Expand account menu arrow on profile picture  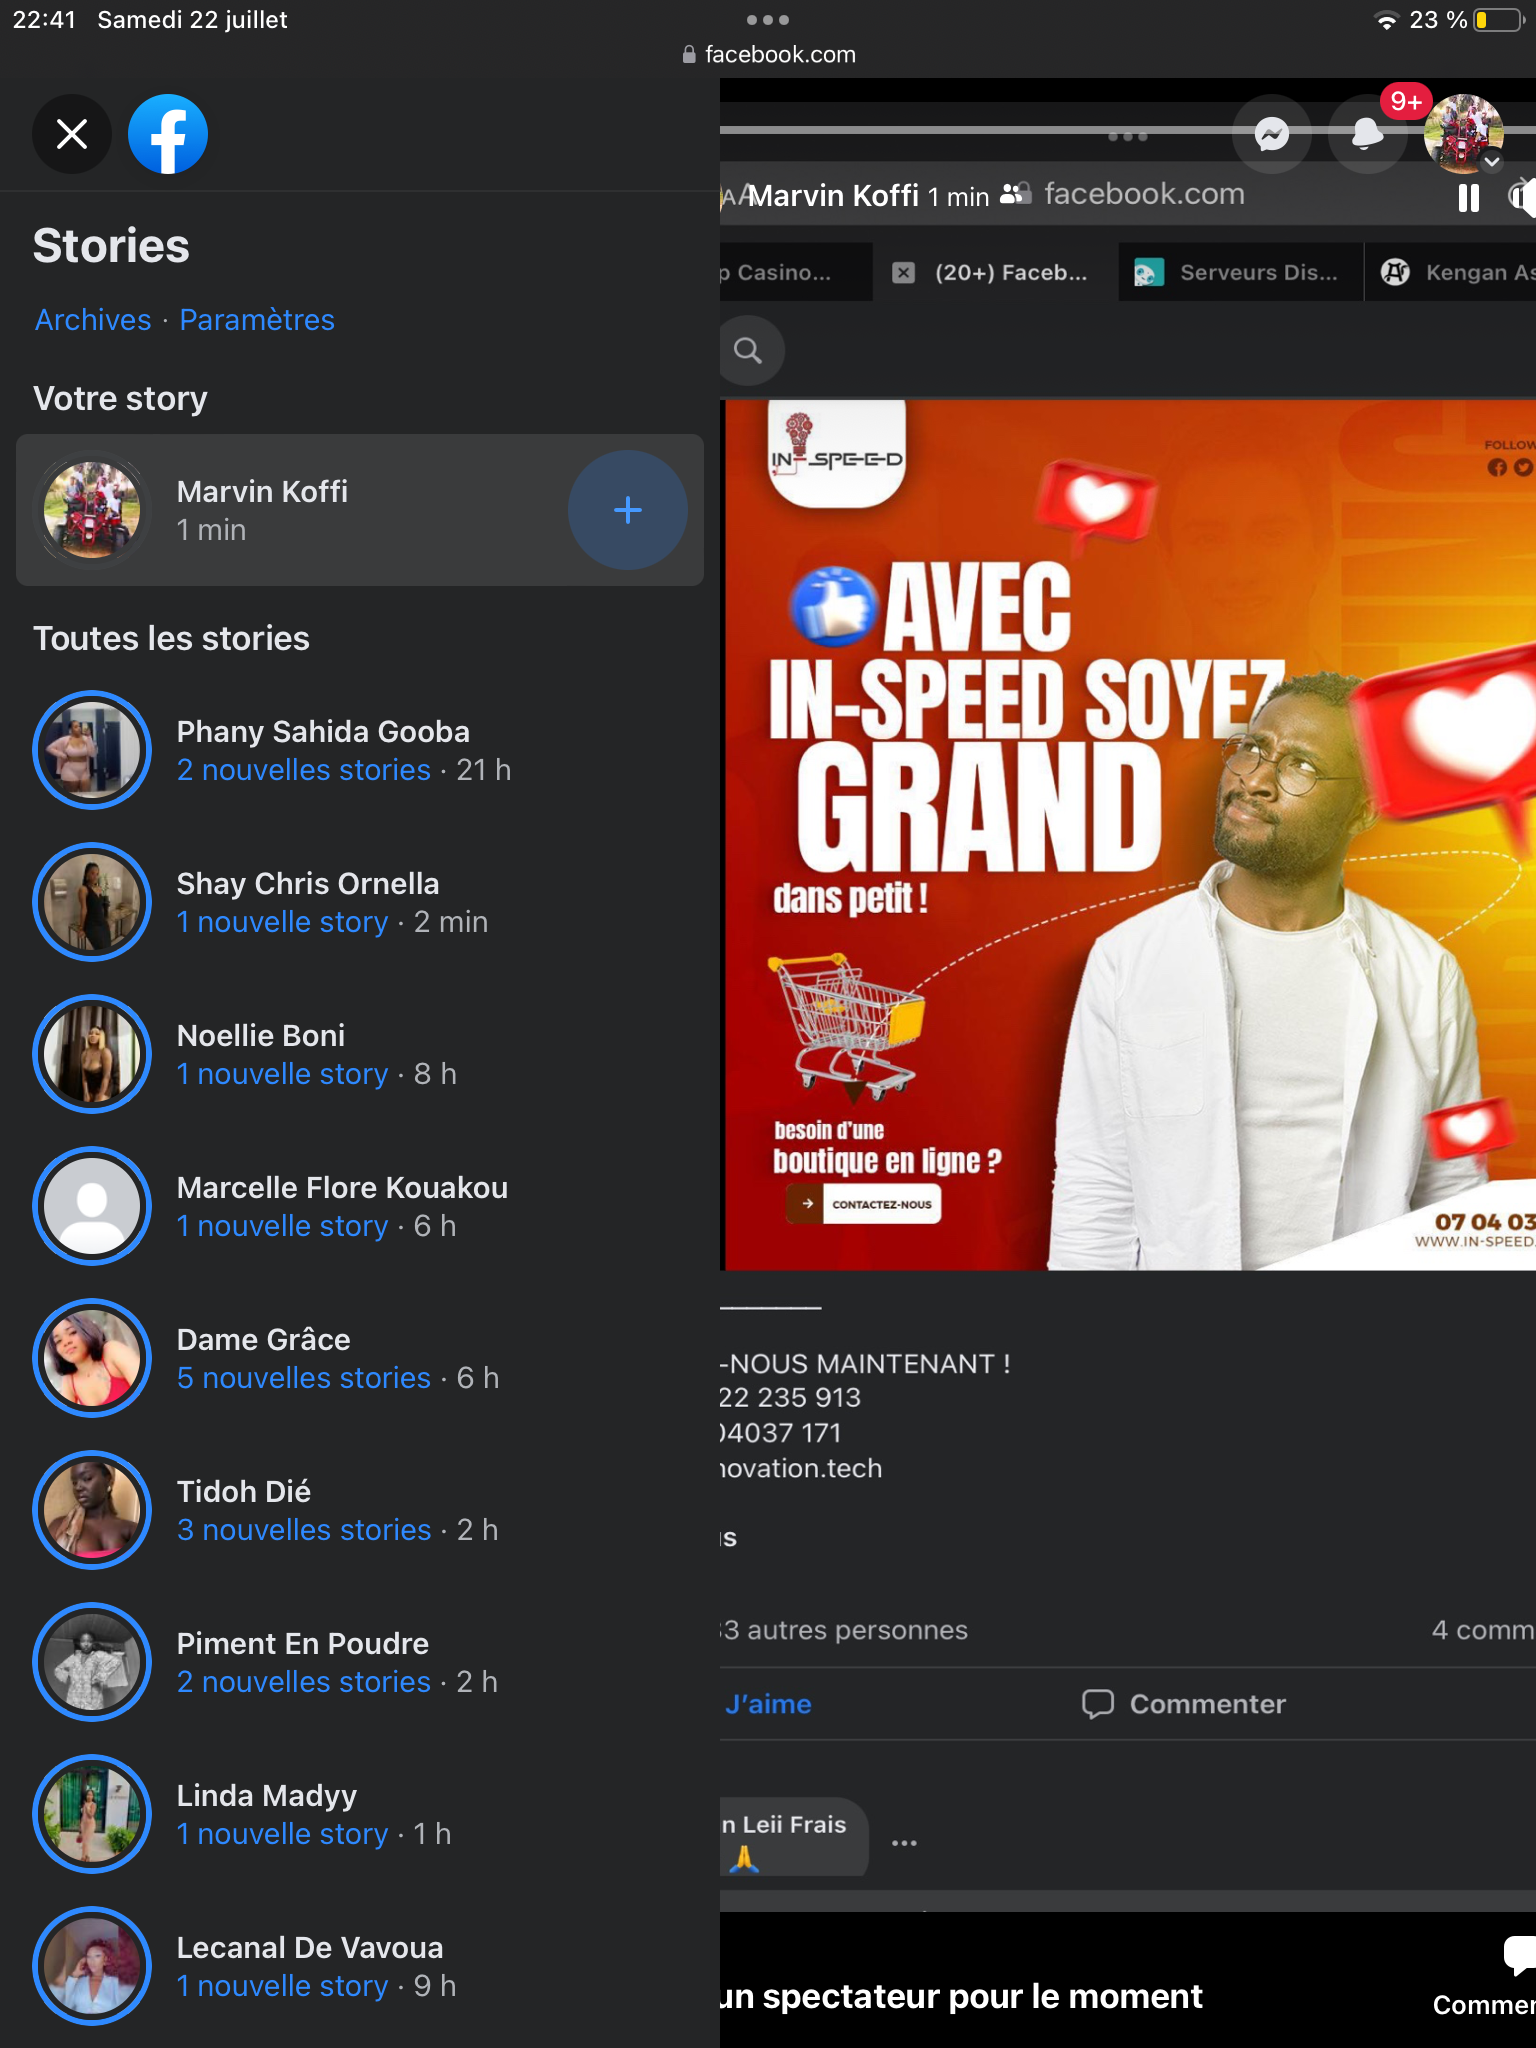(x=1491, y=162)
